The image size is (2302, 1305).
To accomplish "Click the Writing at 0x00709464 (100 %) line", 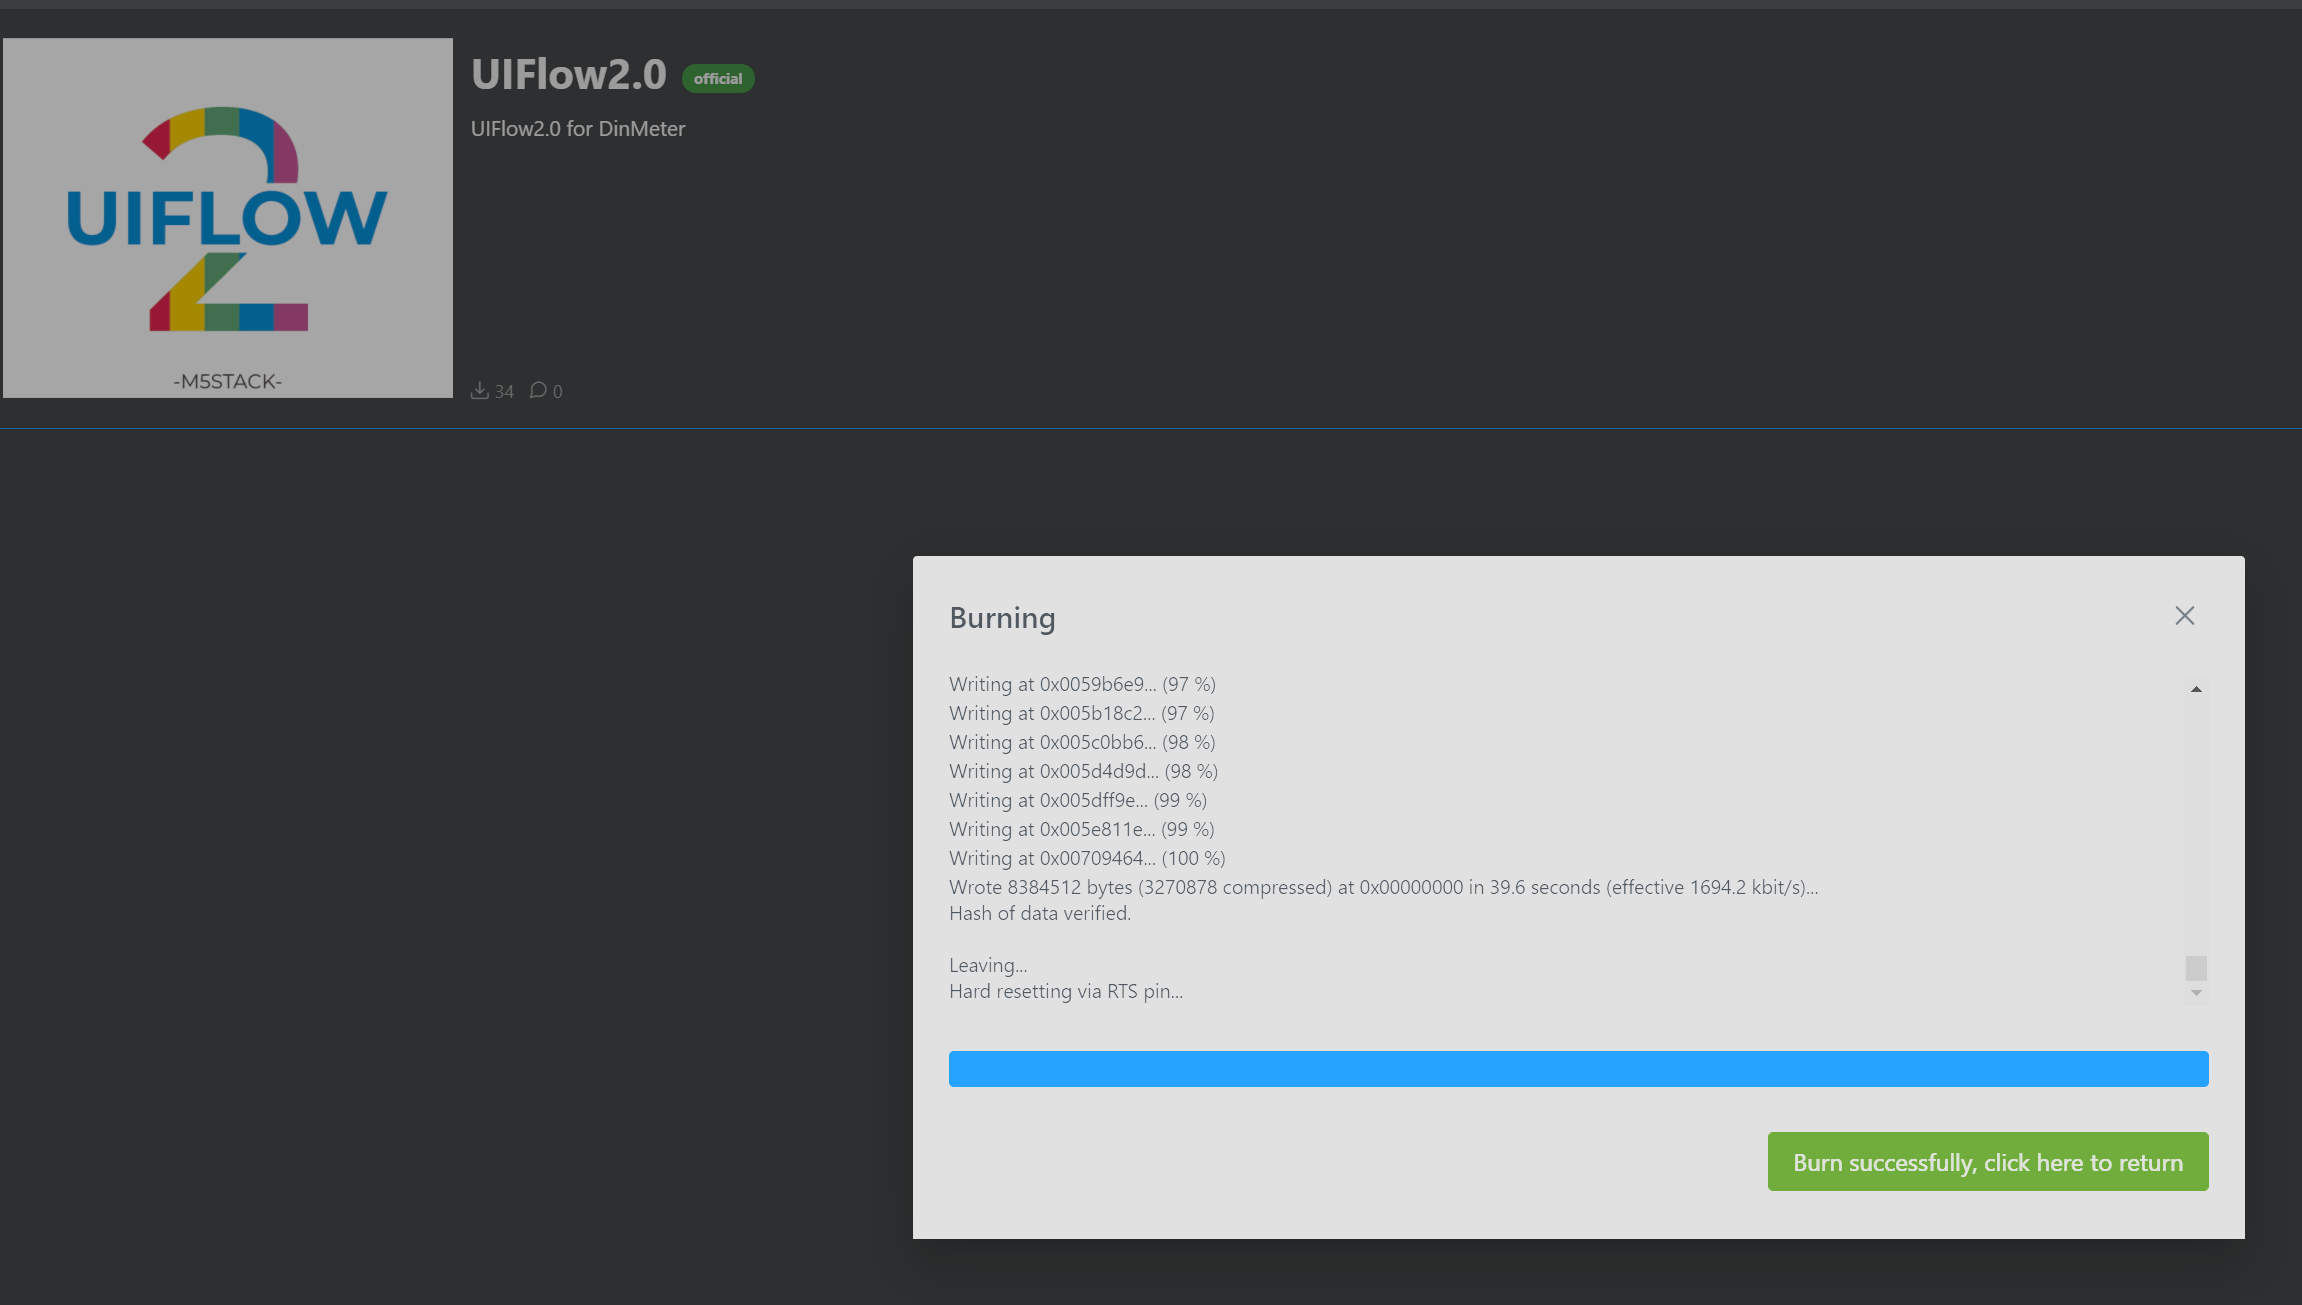I will (1087, 858).
